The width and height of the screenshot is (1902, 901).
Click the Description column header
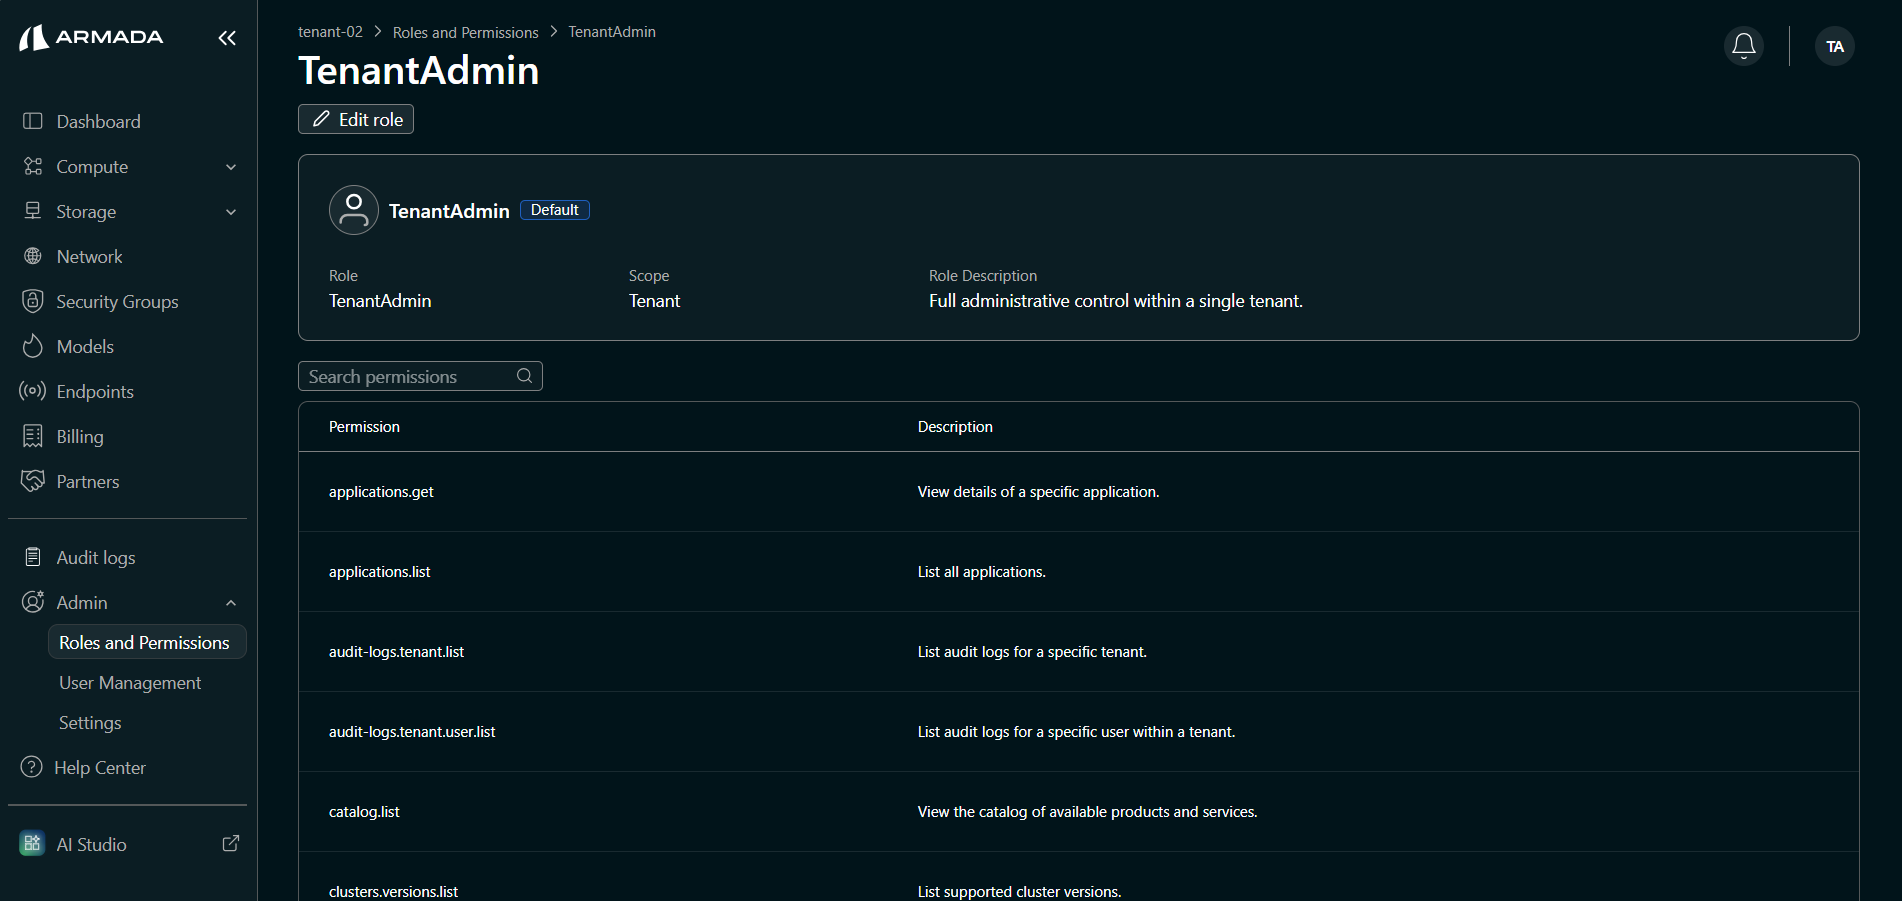[955, 426]
